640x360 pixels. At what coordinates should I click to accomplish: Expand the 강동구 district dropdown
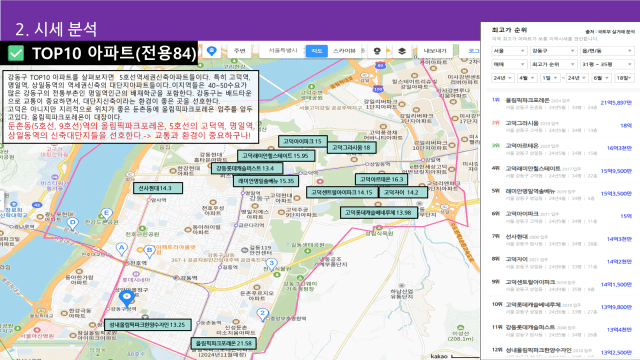(553, 51)
